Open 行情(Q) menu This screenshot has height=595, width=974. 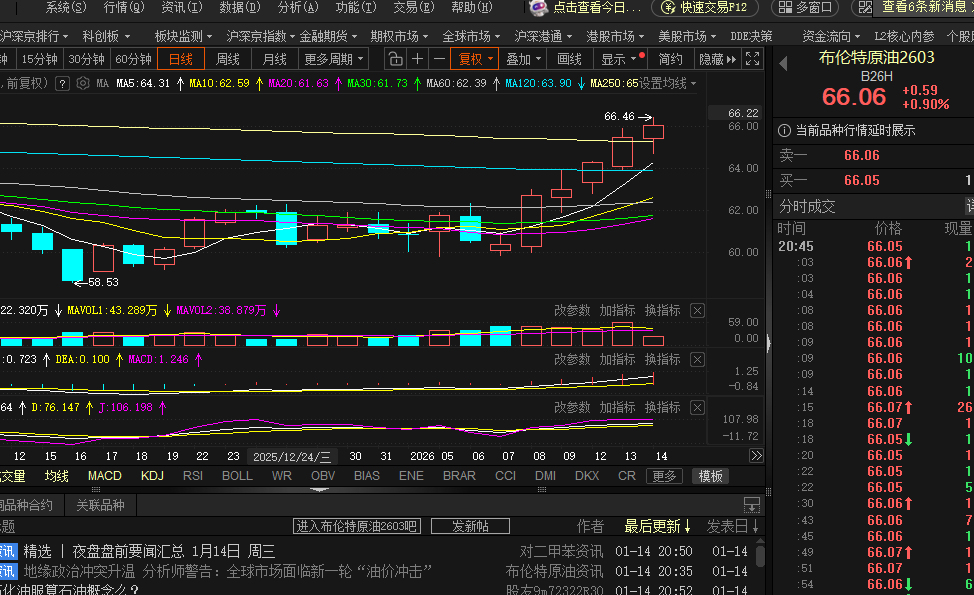pos(124,7)
